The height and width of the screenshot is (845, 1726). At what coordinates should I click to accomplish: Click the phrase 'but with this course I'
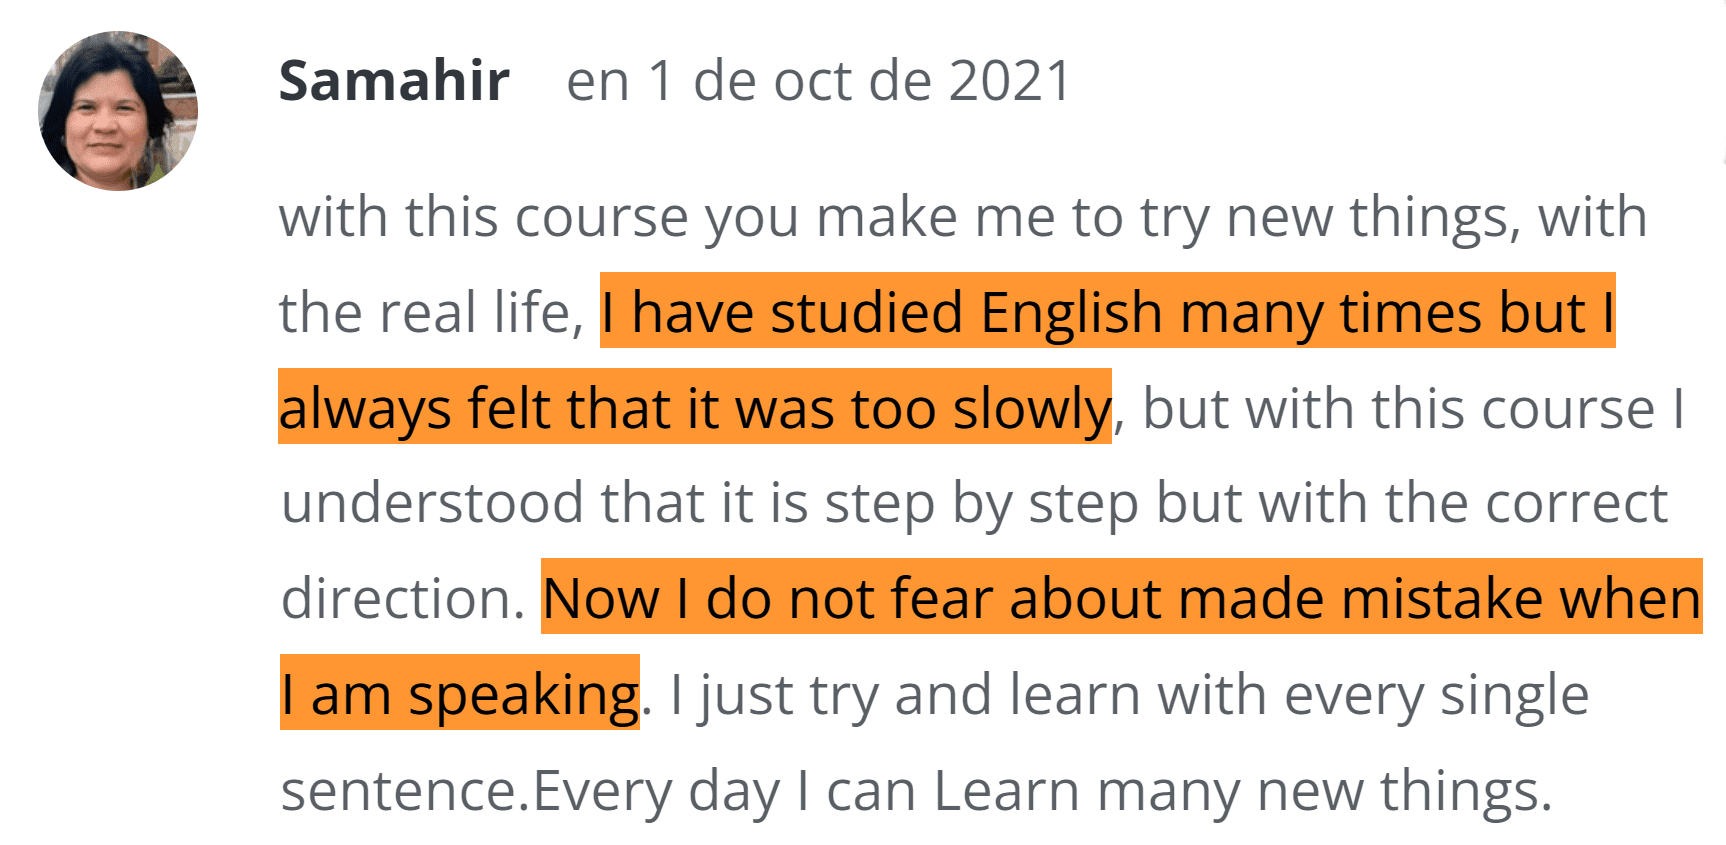tap(1413, 408)
